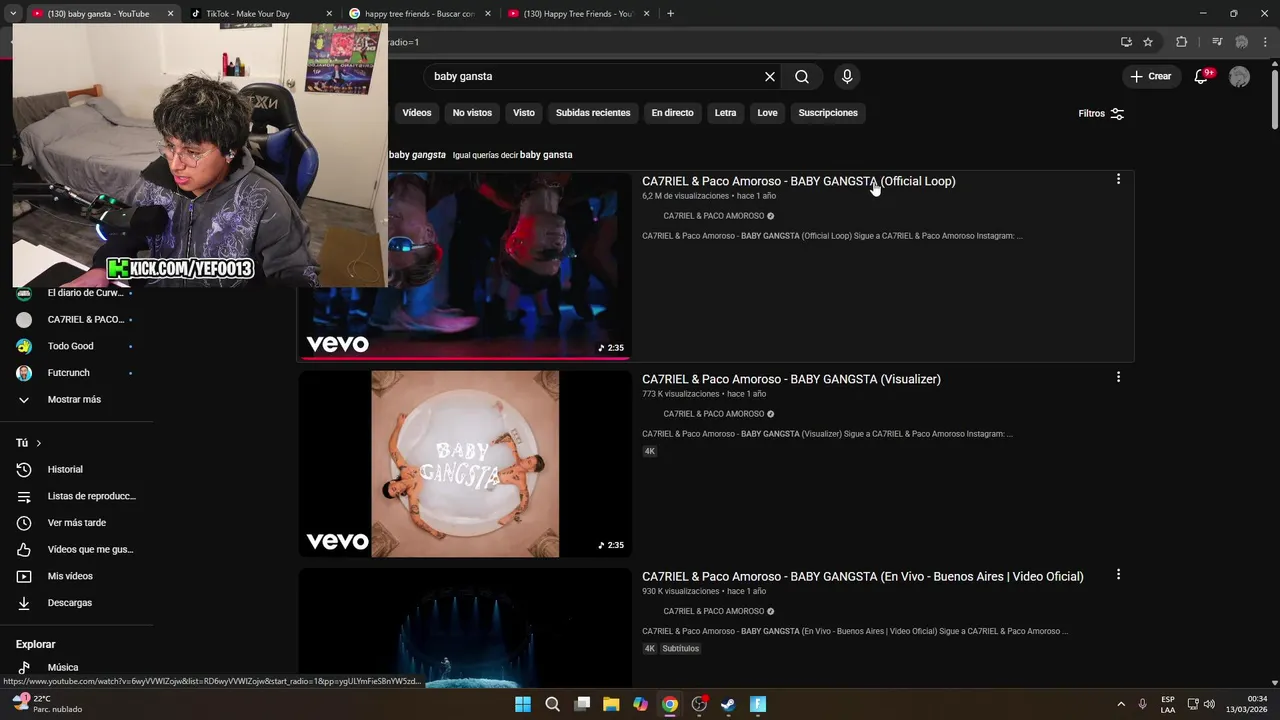Close the TikTok tab
This screenshot has height=720, width=1280.
pyautogui.click(x=329, y=13)
